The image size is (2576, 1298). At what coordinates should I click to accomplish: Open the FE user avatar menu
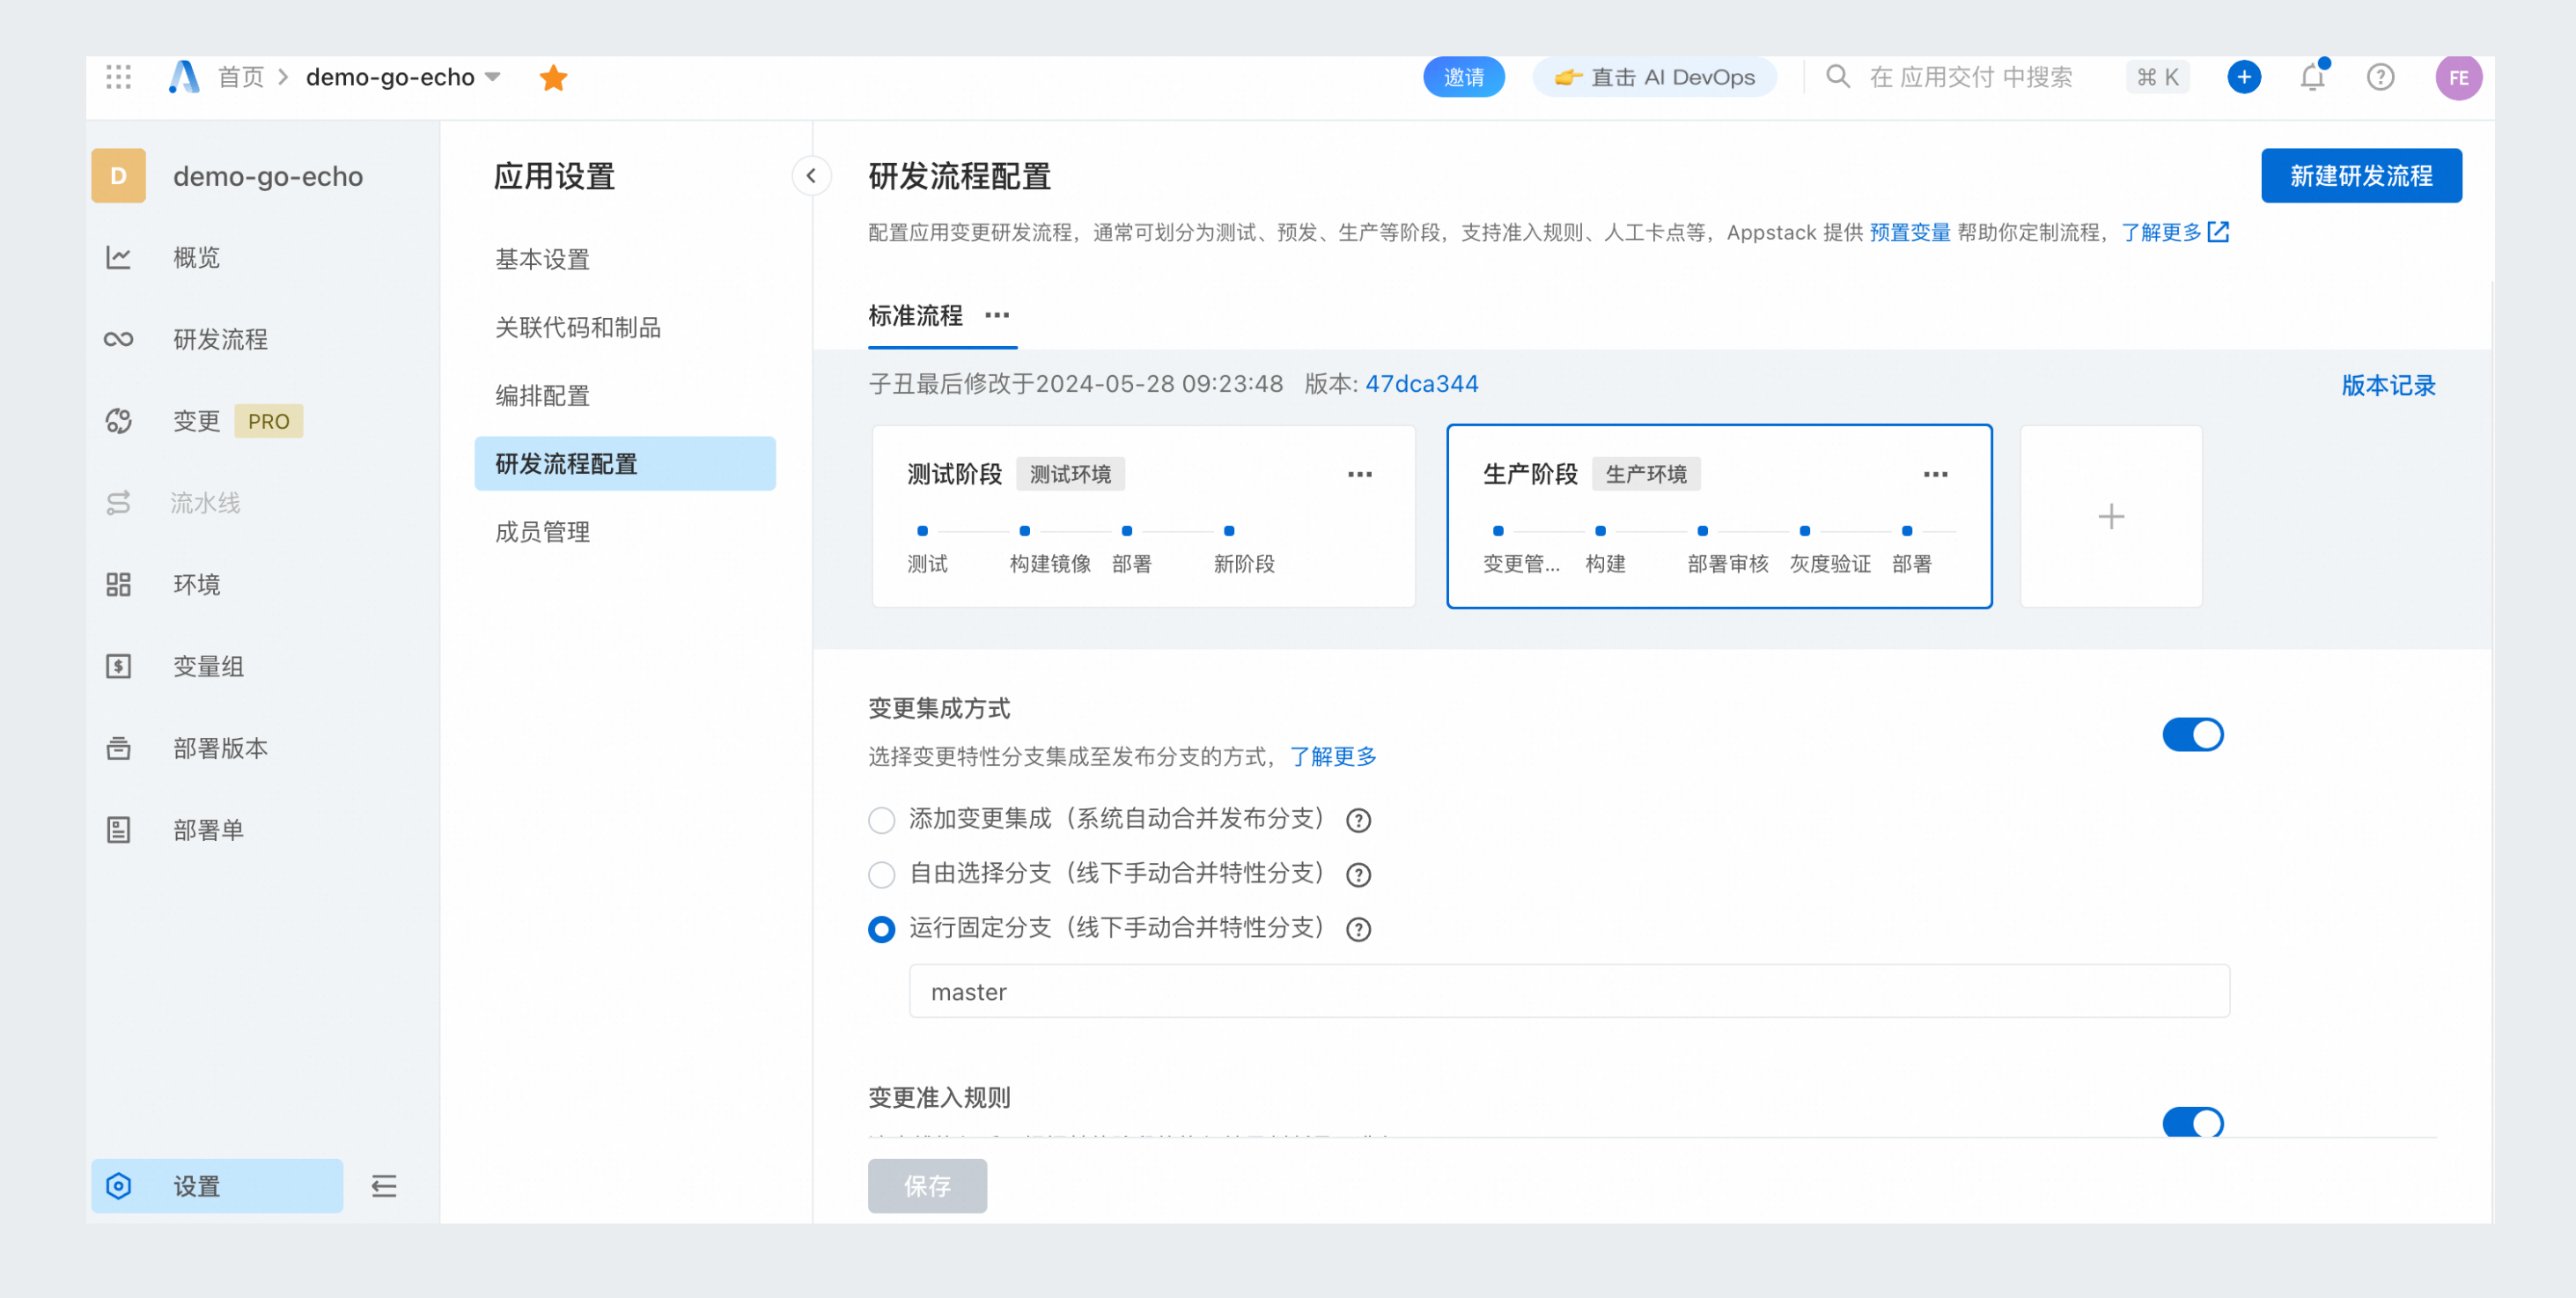2459,77
